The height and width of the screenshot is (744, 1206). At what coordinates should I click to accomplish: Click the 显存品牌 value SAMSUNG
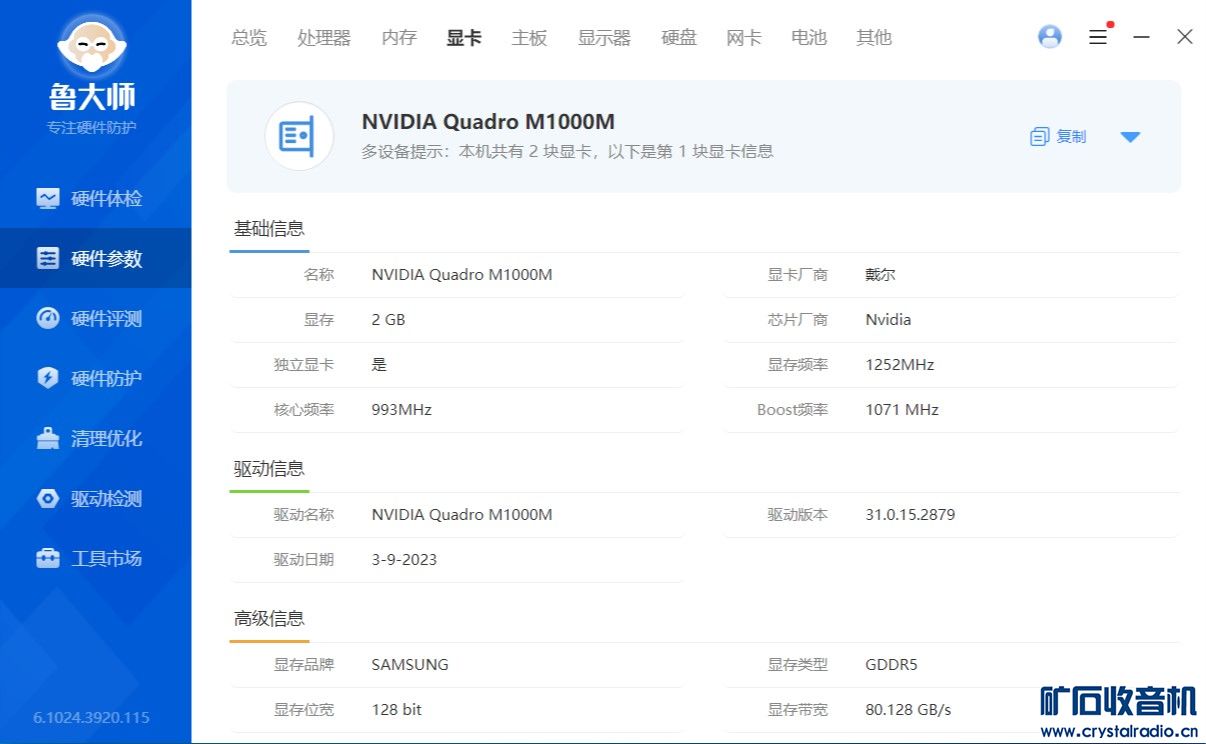point(410,665)
